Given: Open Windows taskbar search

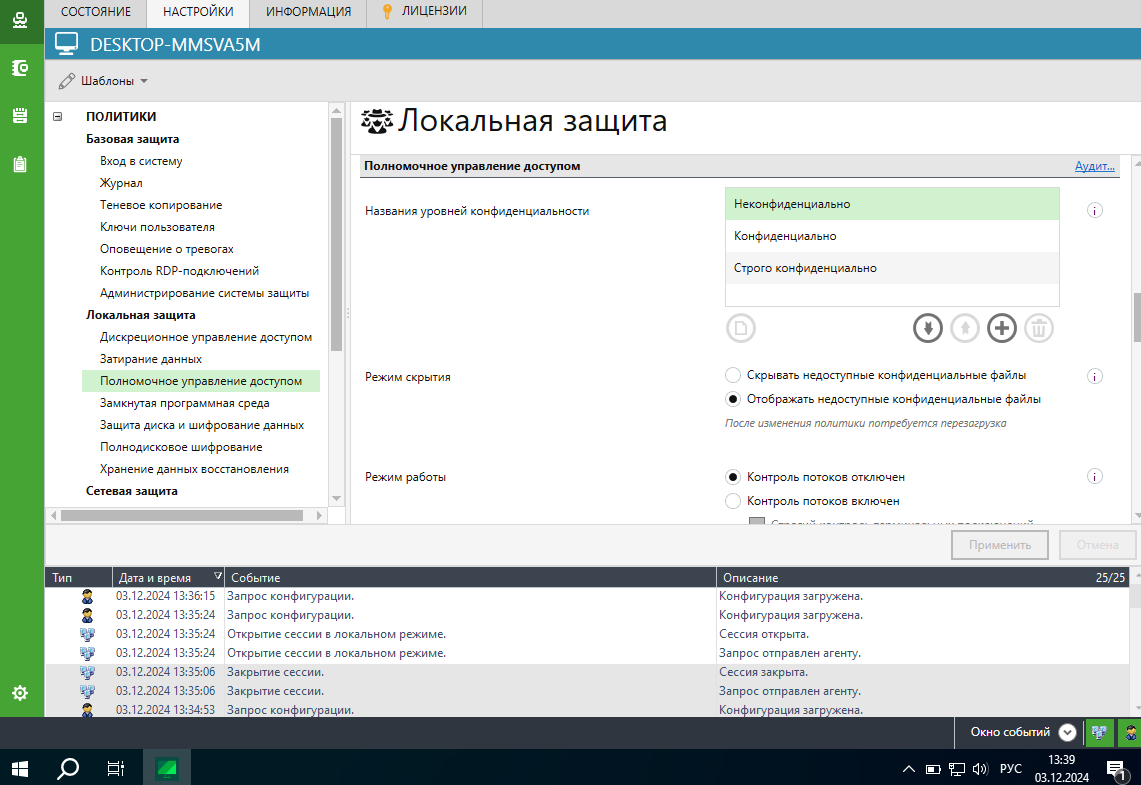Looking at the screenshot, I should point(68,768).
